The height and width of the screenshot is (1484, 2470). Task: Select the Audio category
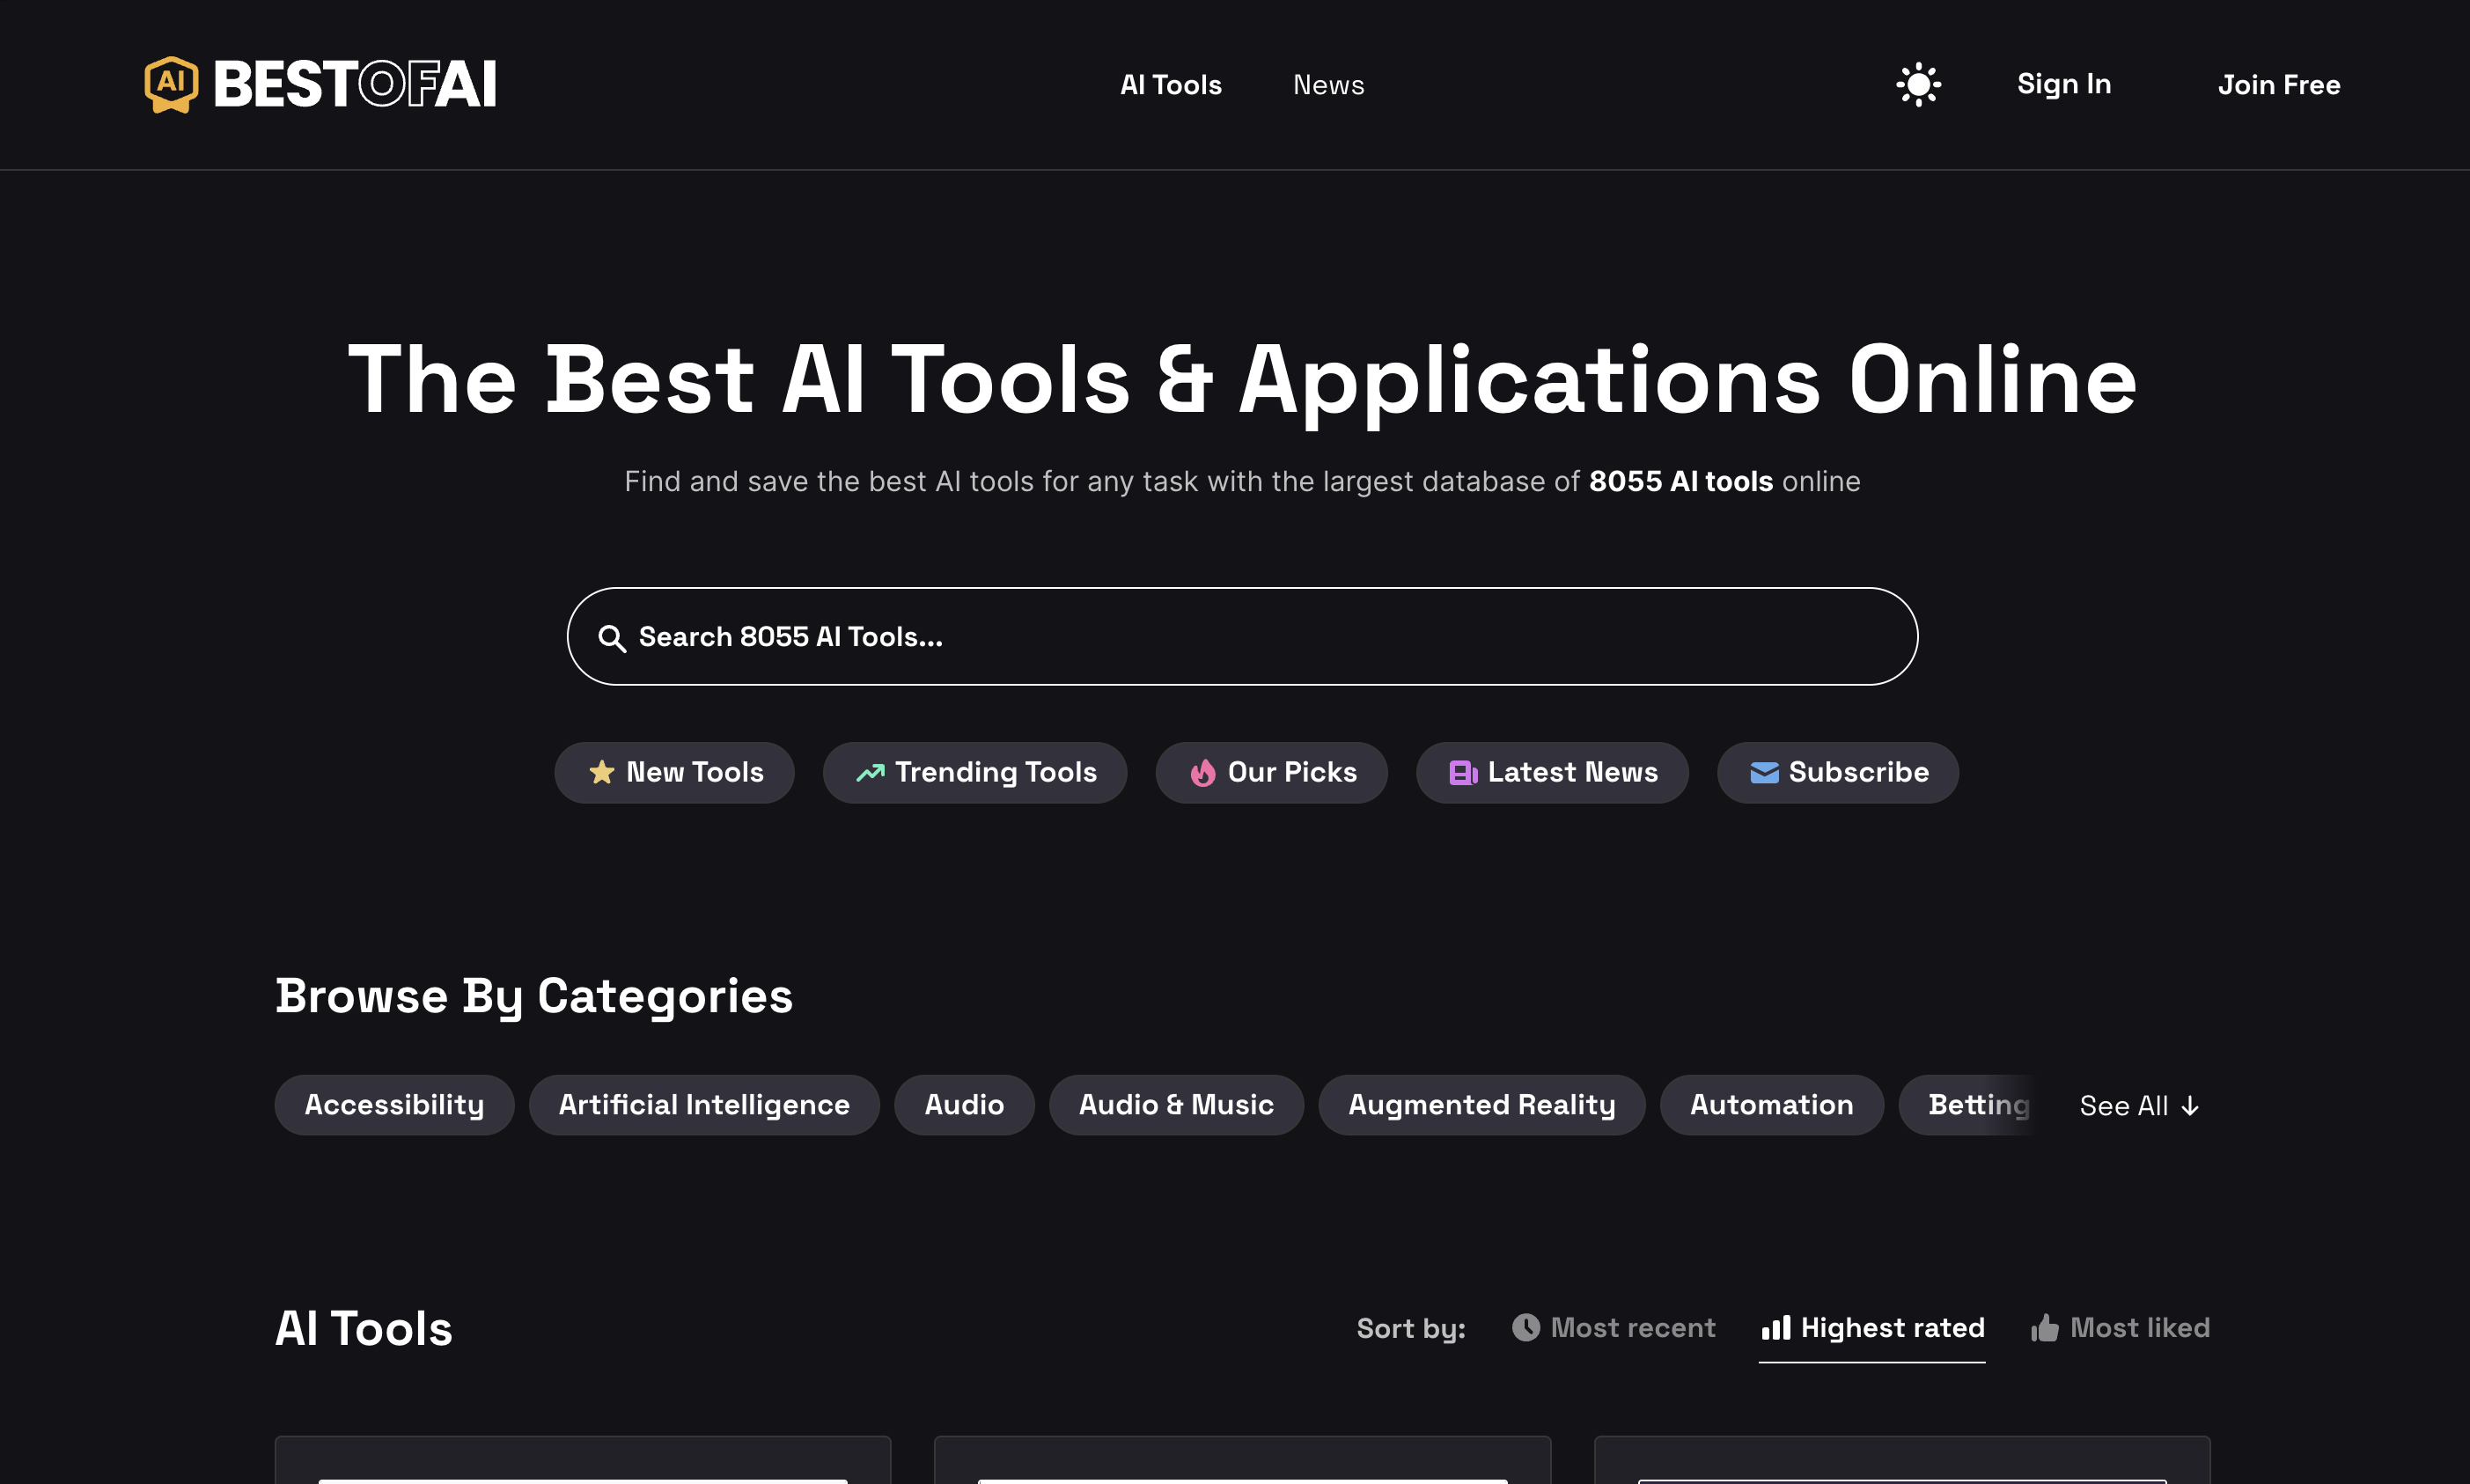click(x=964, y=1105)
